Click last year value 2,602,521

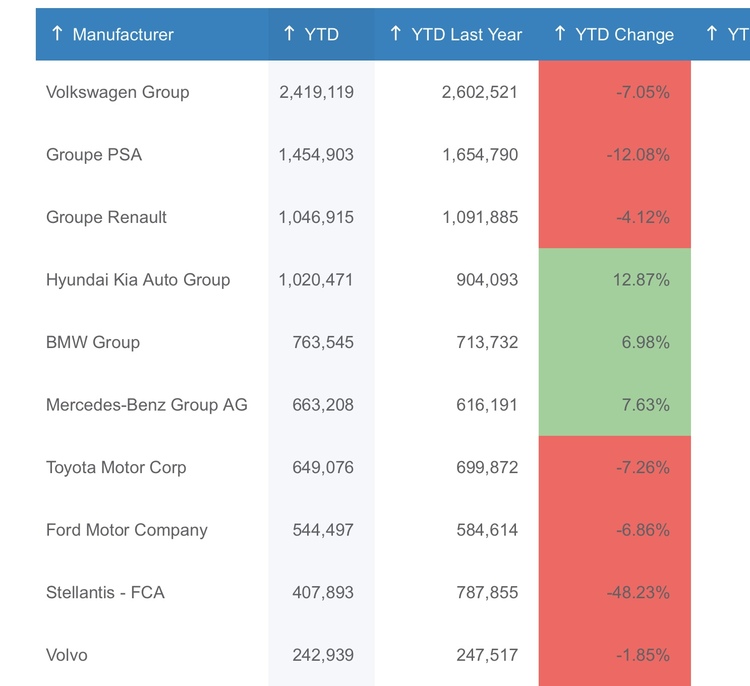(480, 92)
